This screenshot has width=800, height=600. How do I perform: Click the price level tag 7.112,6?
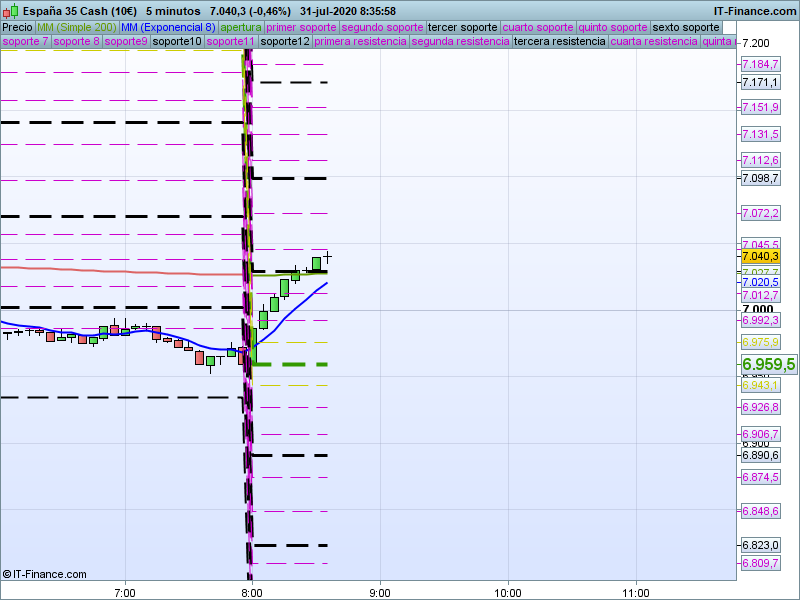point(761,160)
